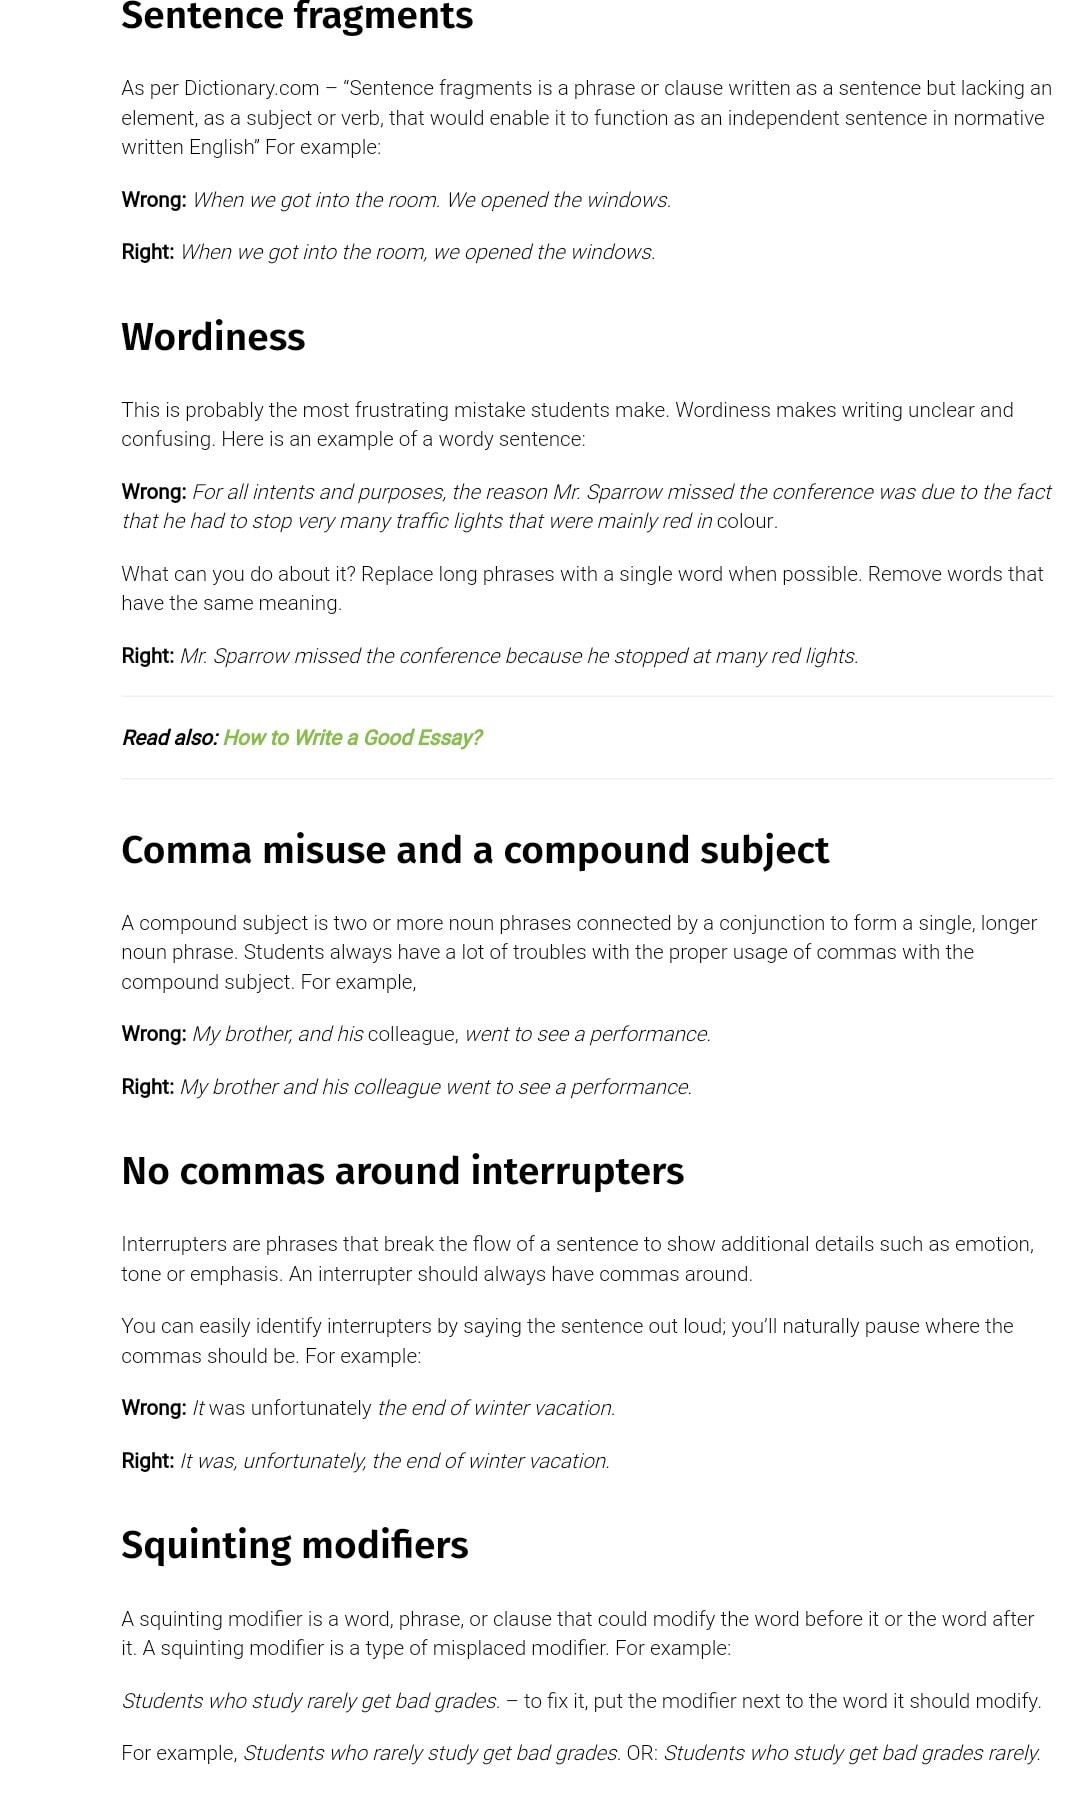
Task: Click the 'Students who rarely study get bad grades' example
Action: (x=432, y=1753)
